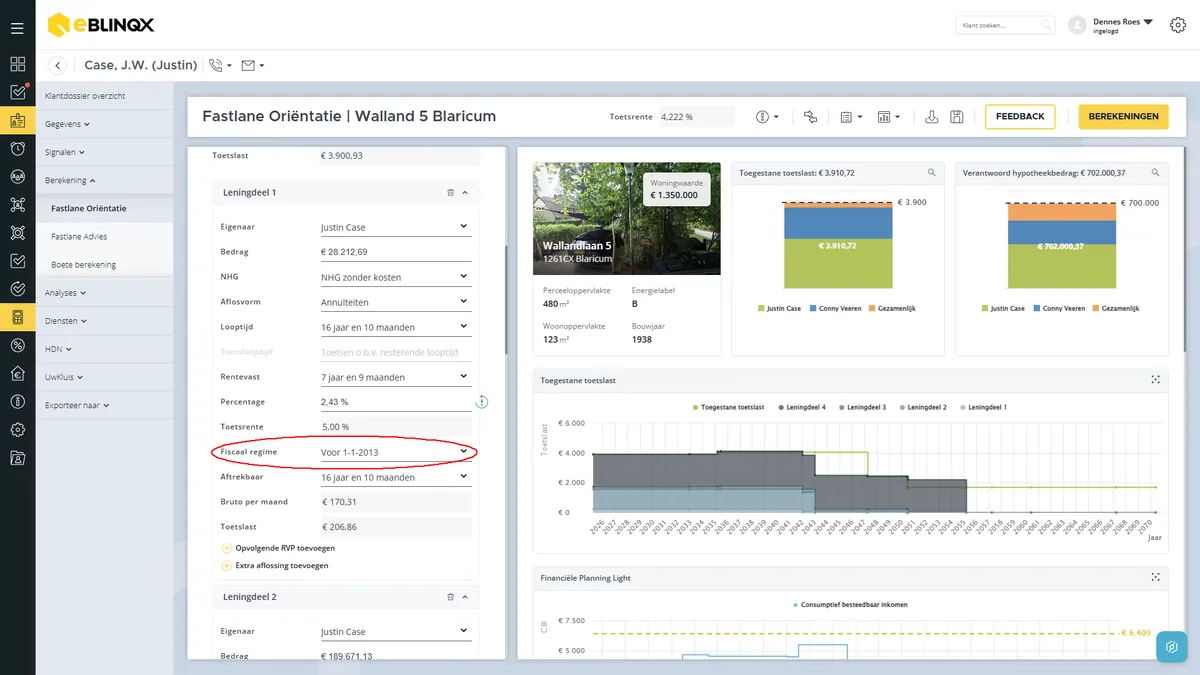Viewport: 1200px width, 675px height.
Task: Toggle 'Leningdeel 1' in the chart legend
Action: 983,408
